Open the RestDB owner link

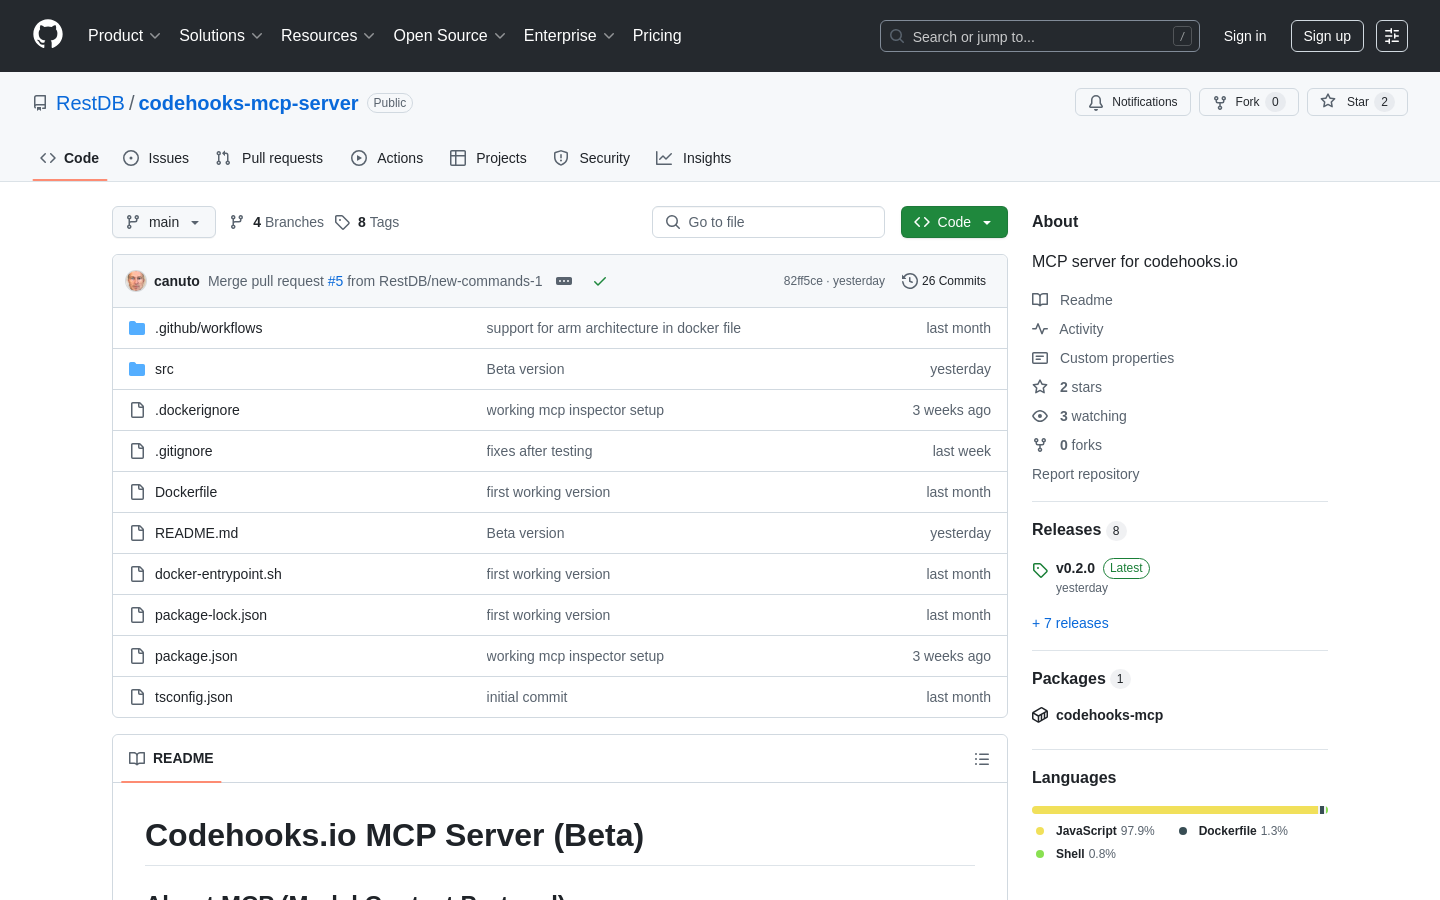[90, 103]
